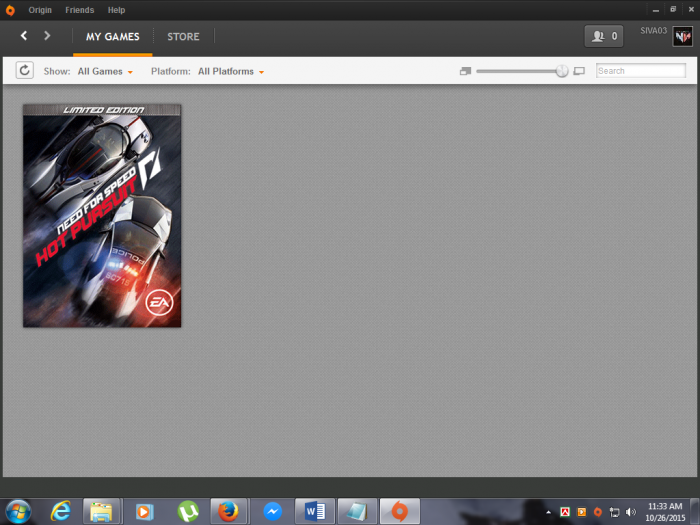
Task: Click the Origin taskbar button
Action: [x=400, y=511]
